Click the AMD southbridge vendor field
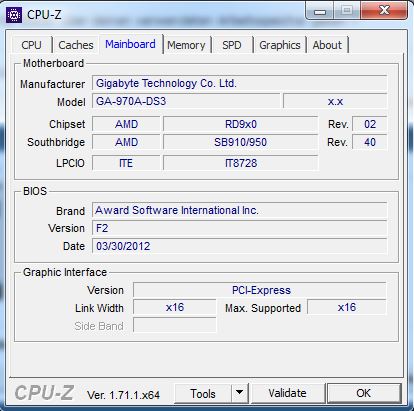Screen dimensions: 414x411 tap(126, 142)
